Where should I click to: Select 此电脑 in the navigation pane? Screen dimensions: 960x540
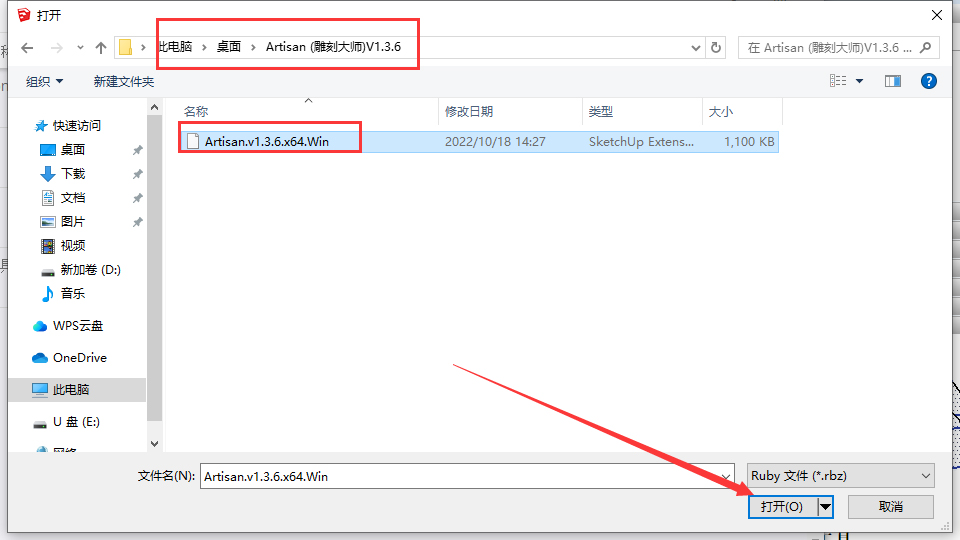tap(71, 389)
